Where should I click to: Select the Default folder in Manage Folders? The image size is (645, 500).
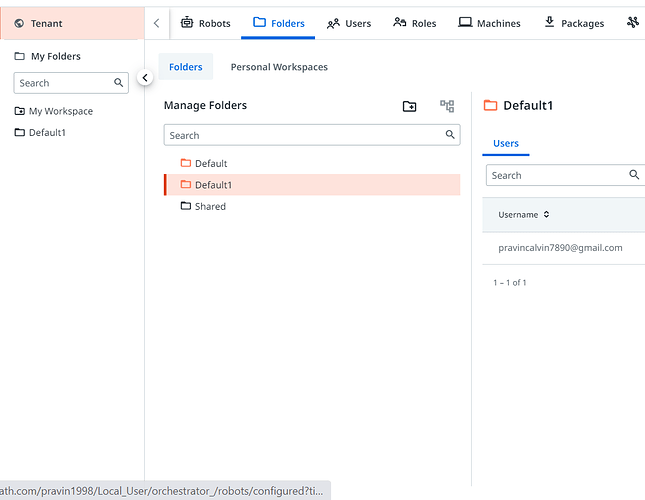point(210,163)
